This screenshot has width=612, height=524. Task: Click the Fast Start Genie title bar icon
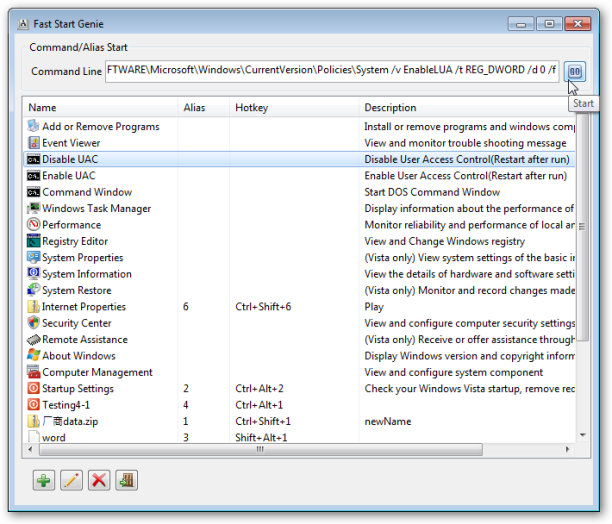click(23, 24)
